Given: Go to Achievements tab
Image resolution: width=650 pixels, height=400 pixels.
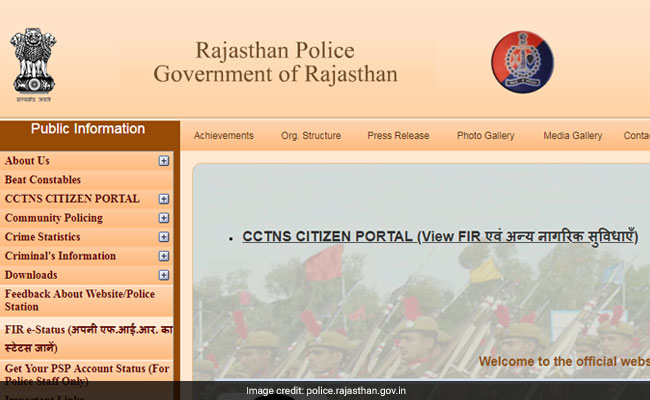Looking at the screenshot, I should coord(224,136).
